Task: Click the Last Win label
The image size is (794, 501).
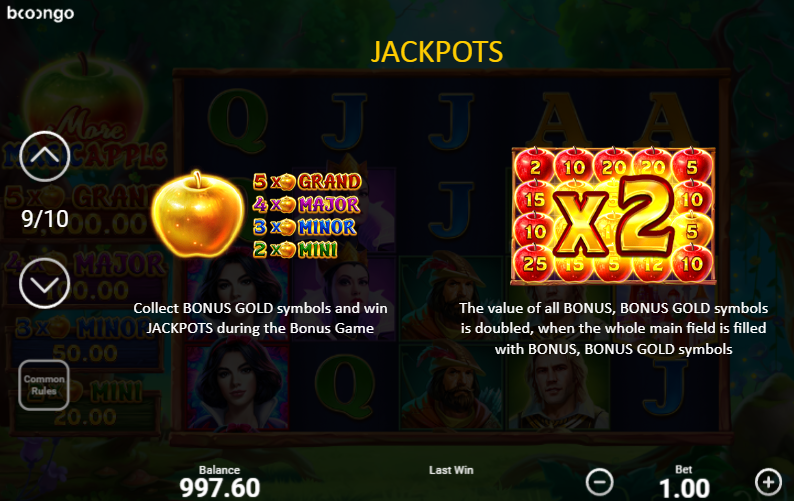Action: pyautogui.click(x=451, y=470)
